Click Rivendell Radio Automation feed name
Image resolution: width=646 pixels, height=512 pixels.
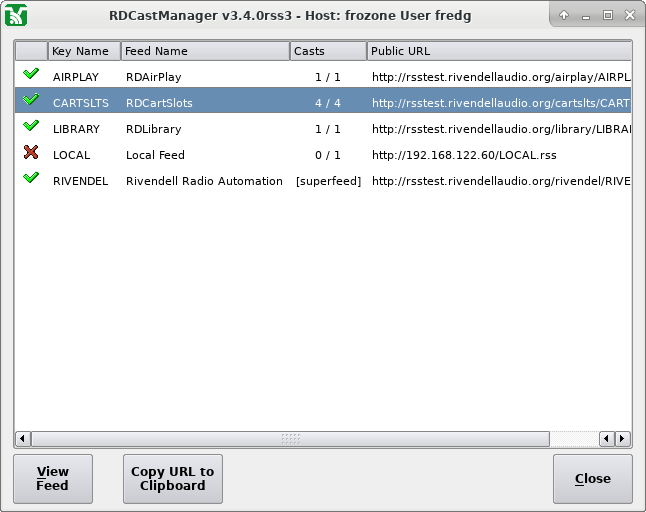(204, 181)
